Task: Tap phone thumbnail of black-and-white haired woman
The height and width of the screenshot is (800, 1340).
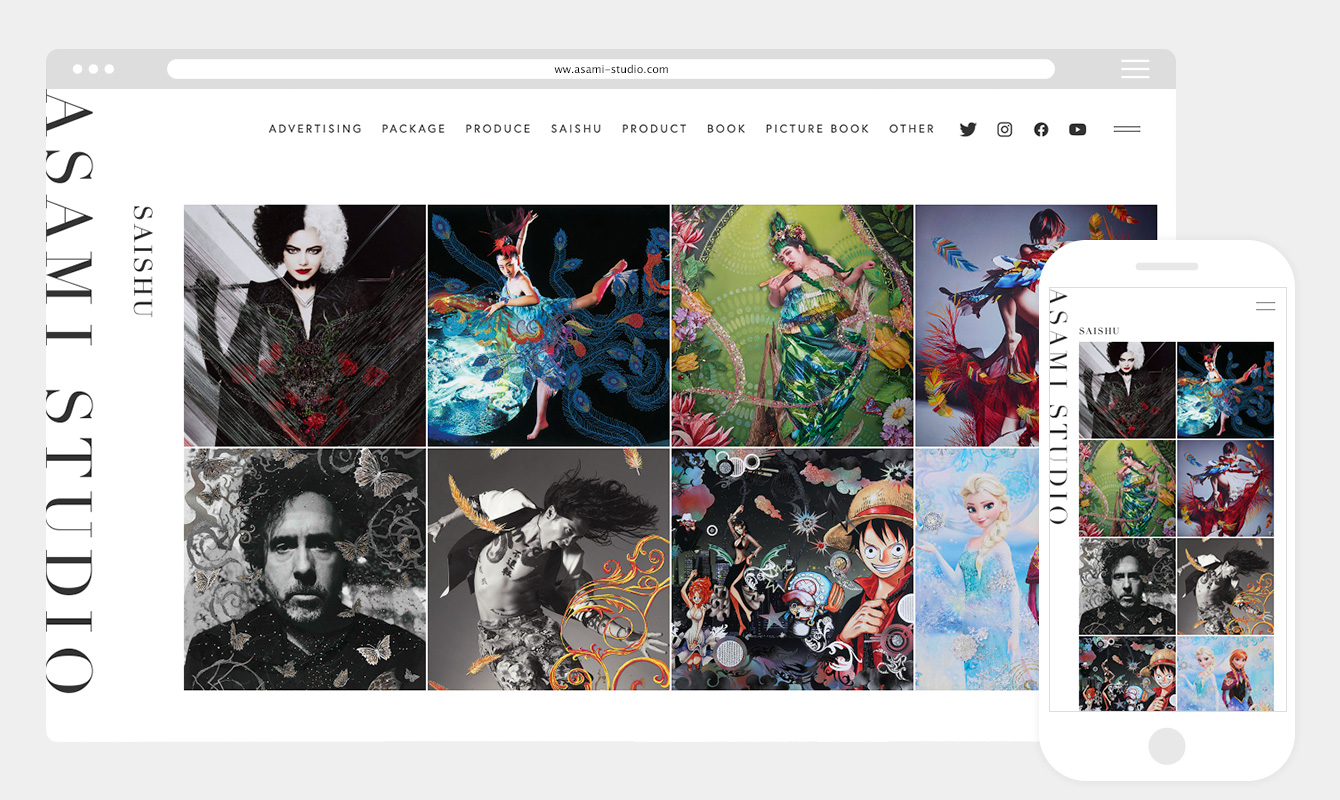Action: 1127,390
